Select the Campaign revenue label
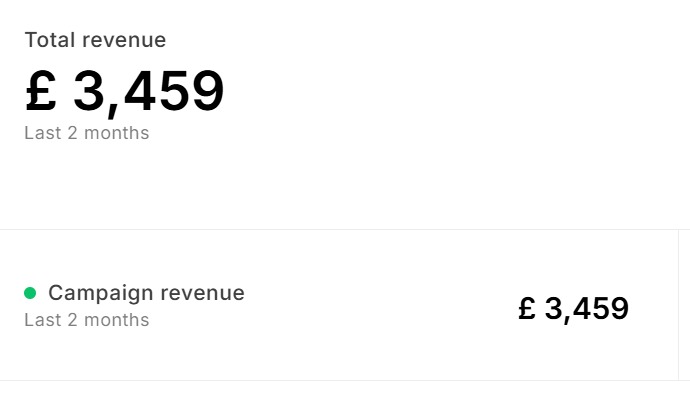This screenshot has height=397, width=690. [146, 293]
